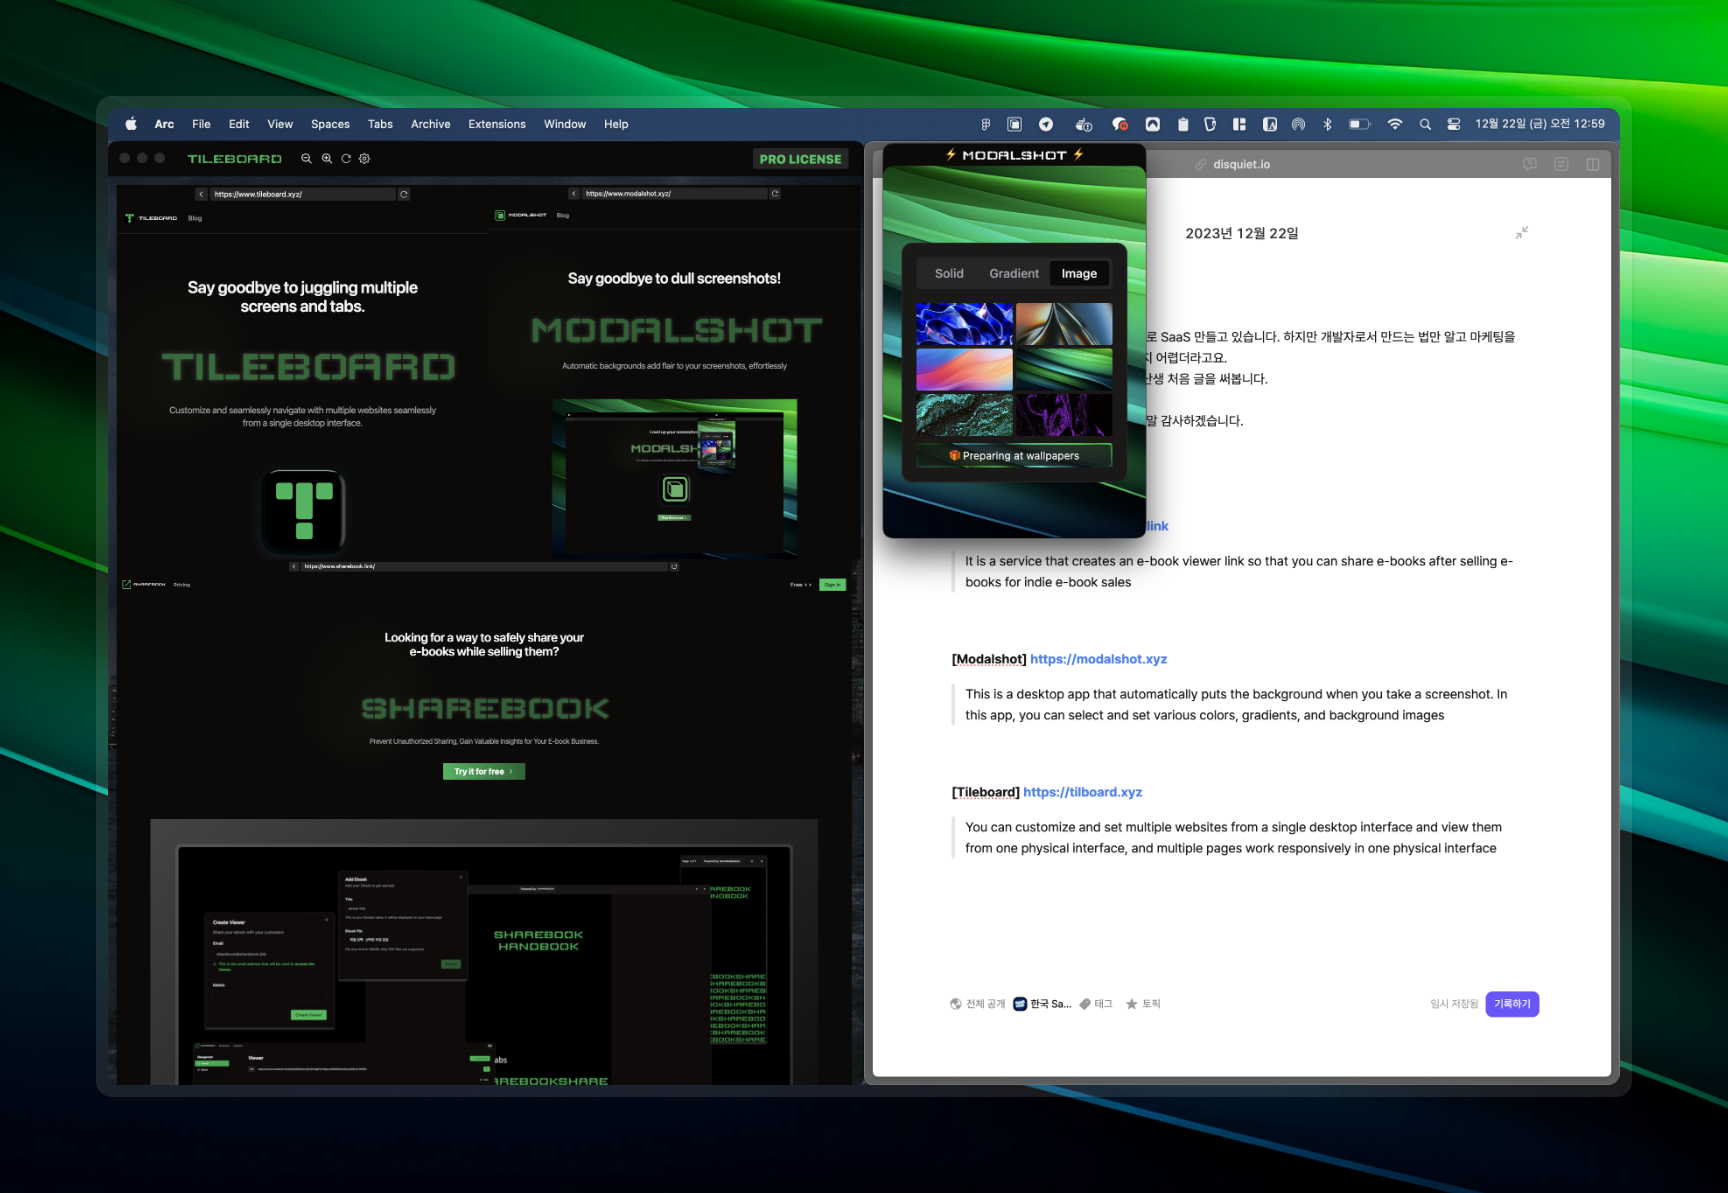Zoom in using the Tileboard toolbar
Image resolution: width=1728 pixels, height=1193 pixels.
tap(327, 159)
